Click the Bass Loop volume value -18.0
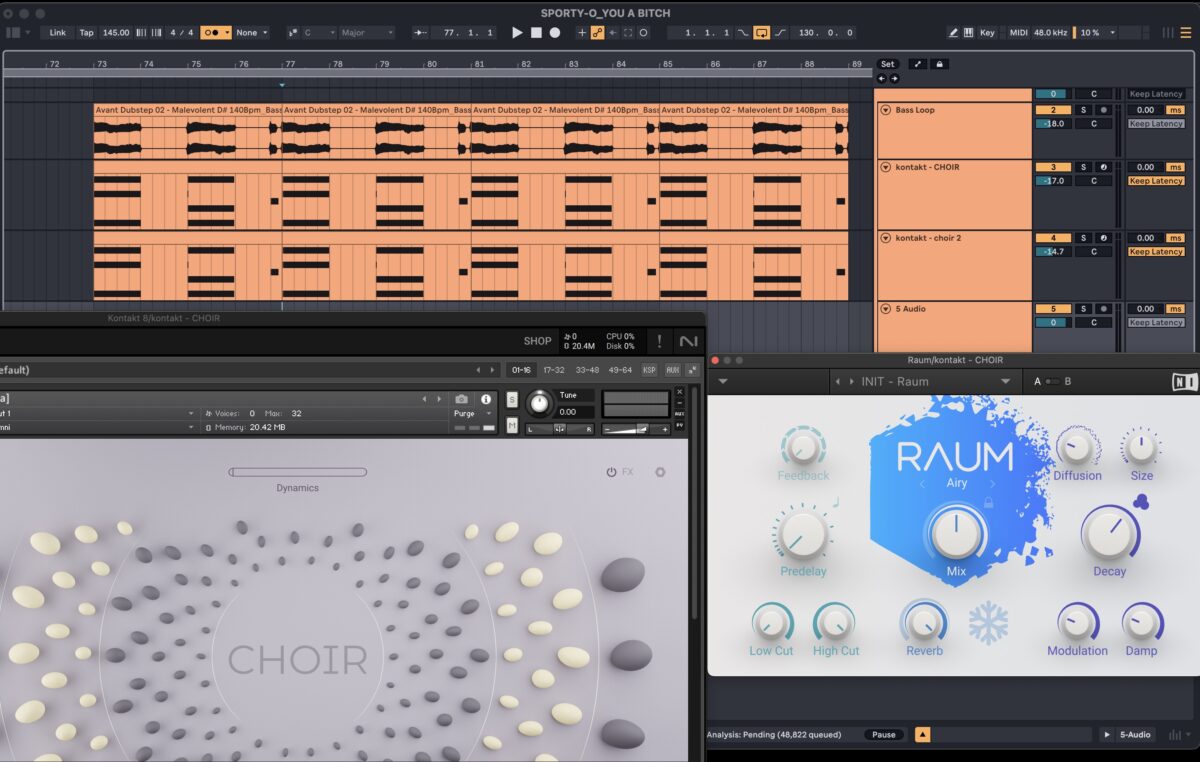1200x762 pixels. pyautogui.click(x=1053, y=124)
